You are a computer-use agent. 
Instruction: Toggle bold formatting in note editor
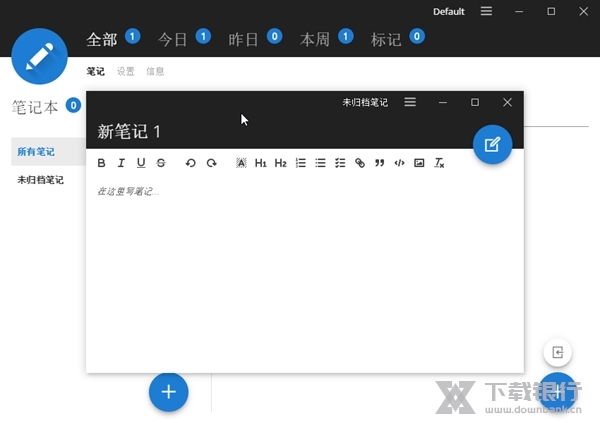point(101,163)
